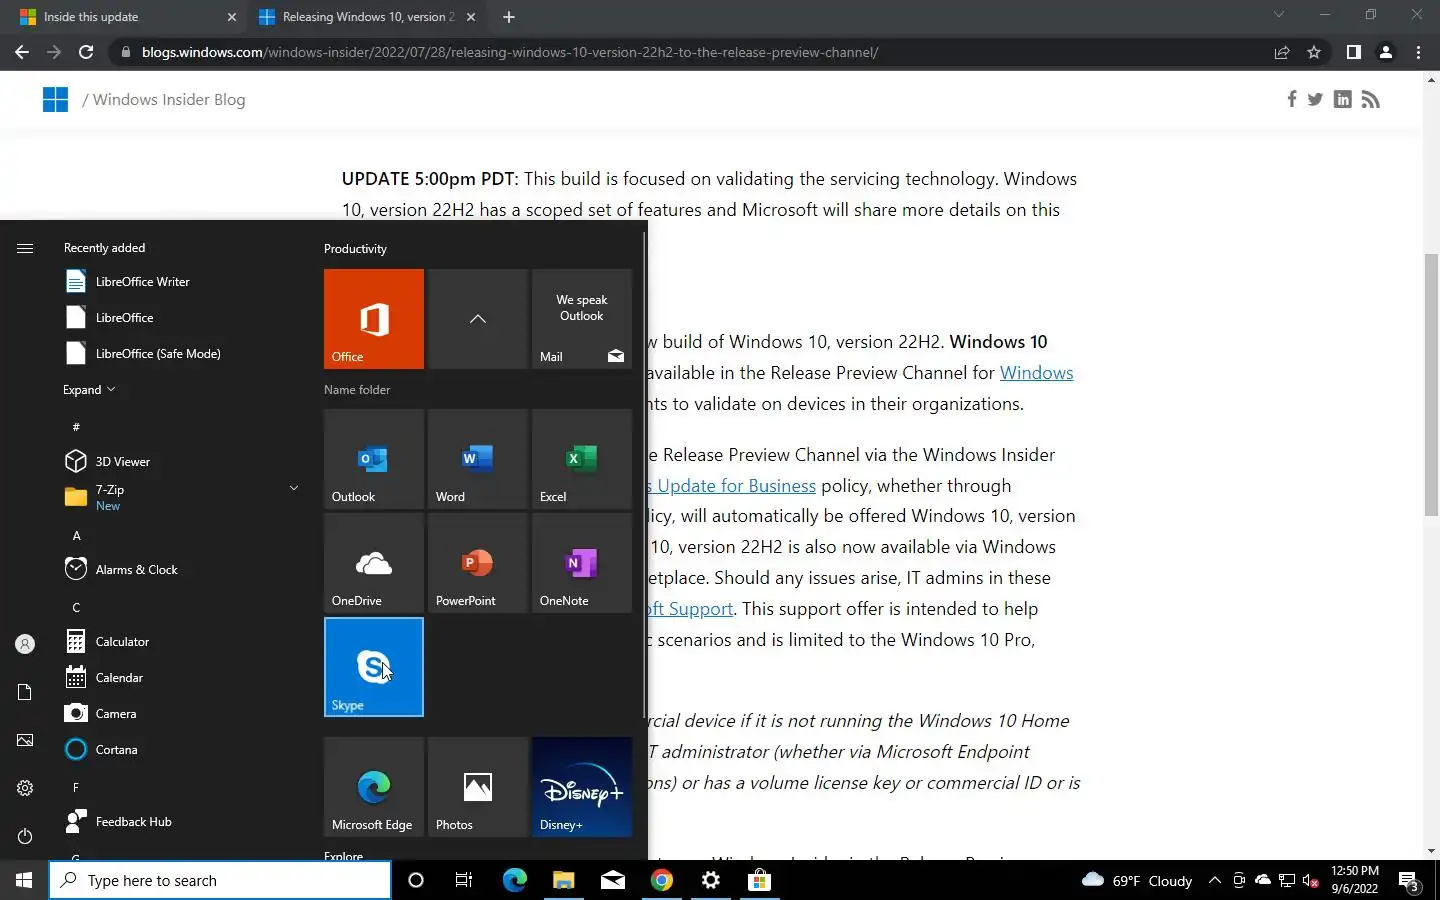Image resolution: width=1440 pixels, height=900 pixels.
Task: Select the 'Releasing Windows 10' tab
Action: 367,17
